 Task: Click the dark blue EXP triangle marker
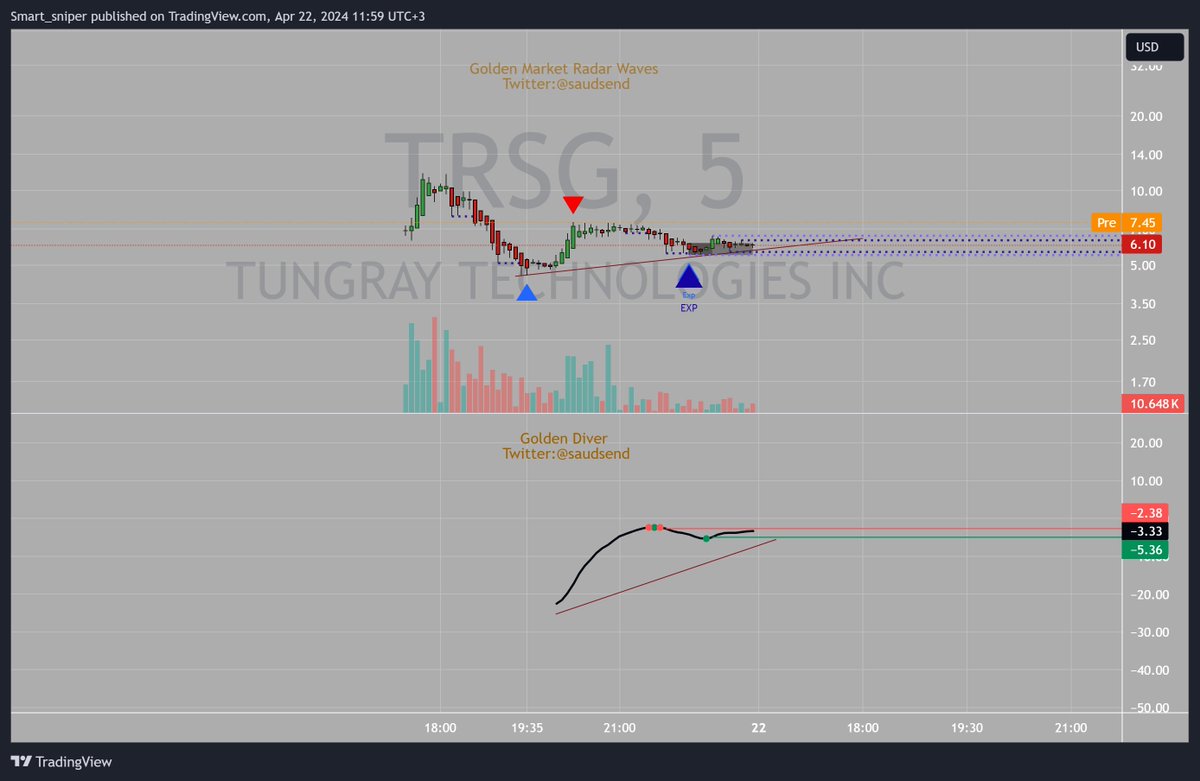pyautogui.click(x=689, y=276)
